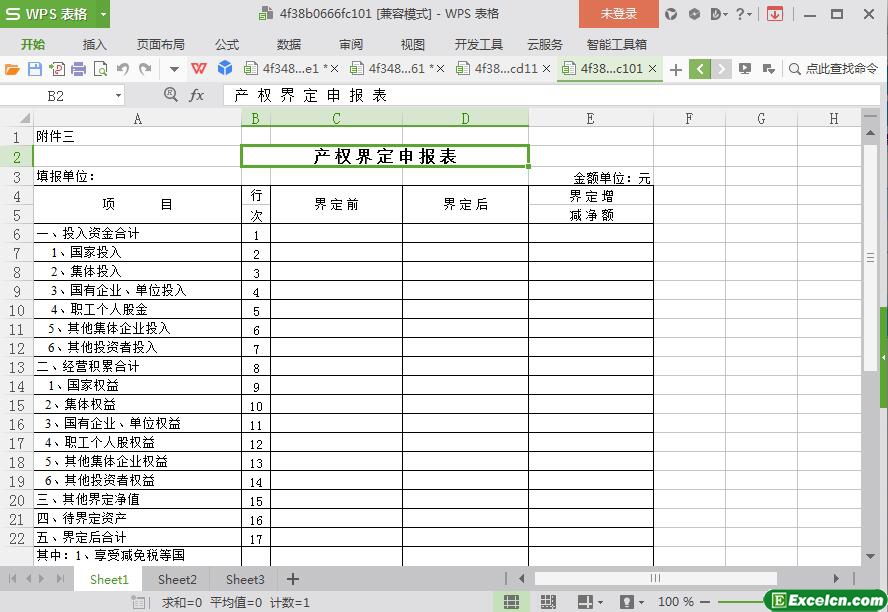Click the skin icon in title bar
888x612 pixels.
[671, 14]
